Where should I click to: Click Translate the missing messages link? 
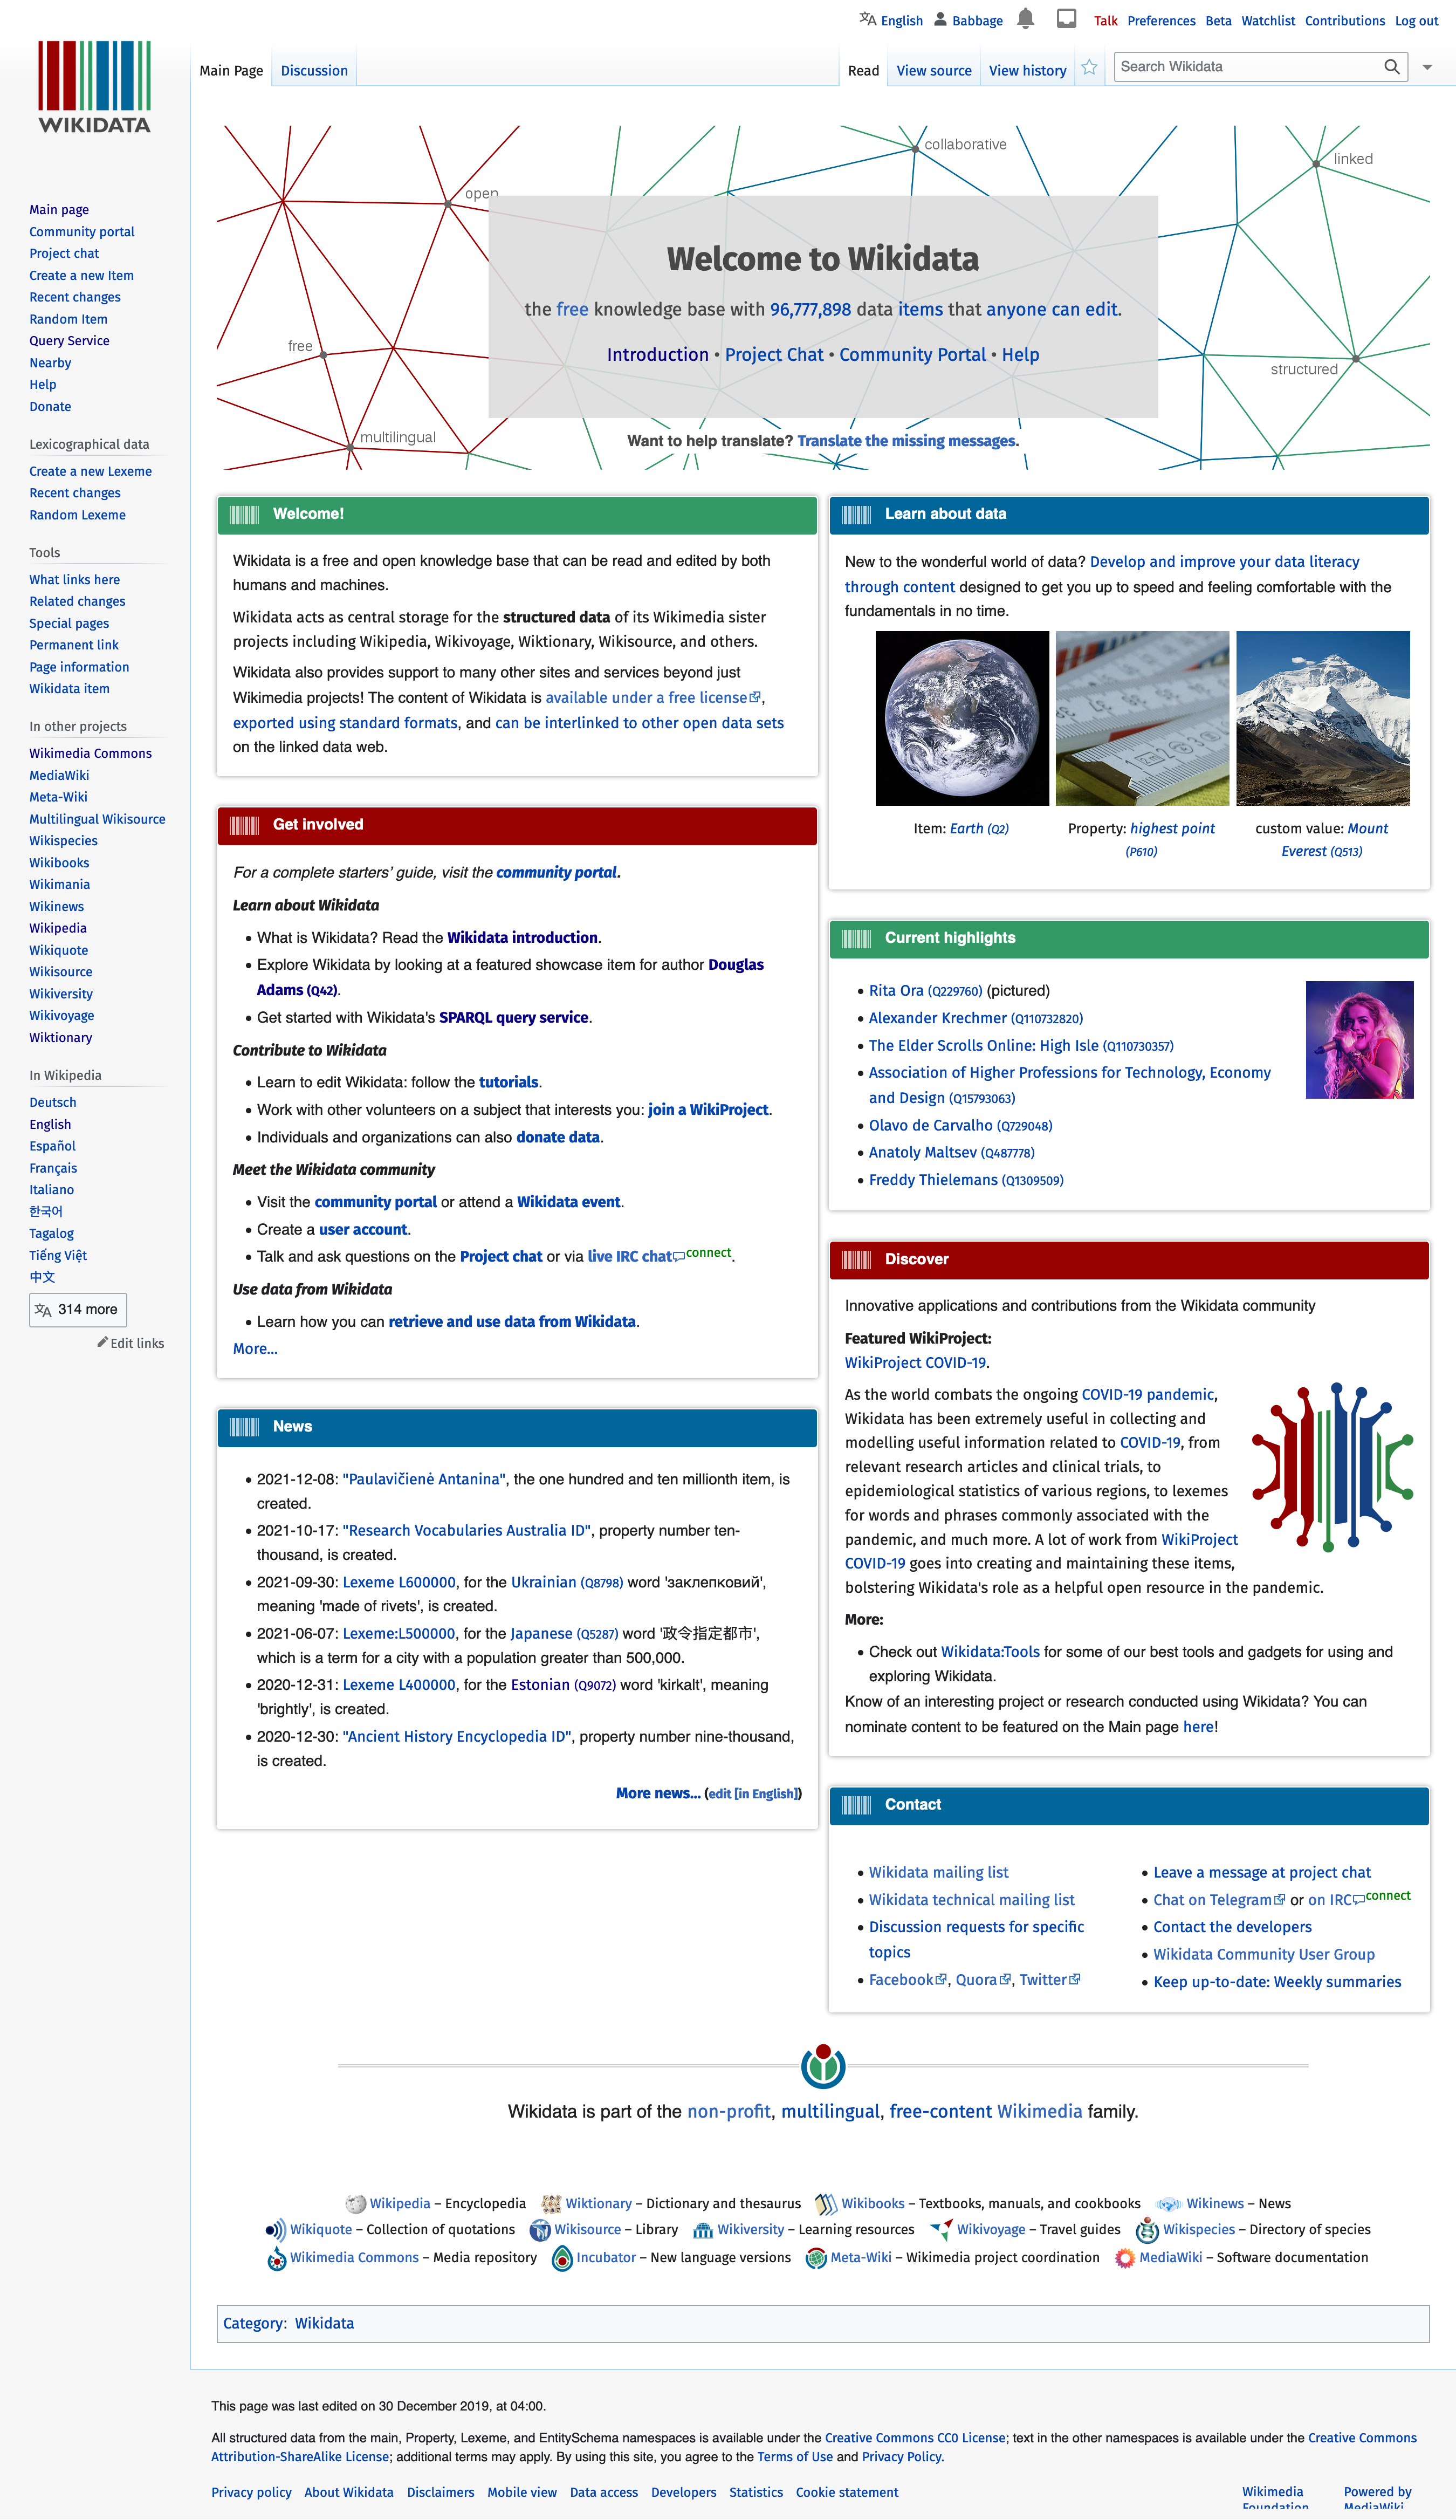[x=907, y=441]
